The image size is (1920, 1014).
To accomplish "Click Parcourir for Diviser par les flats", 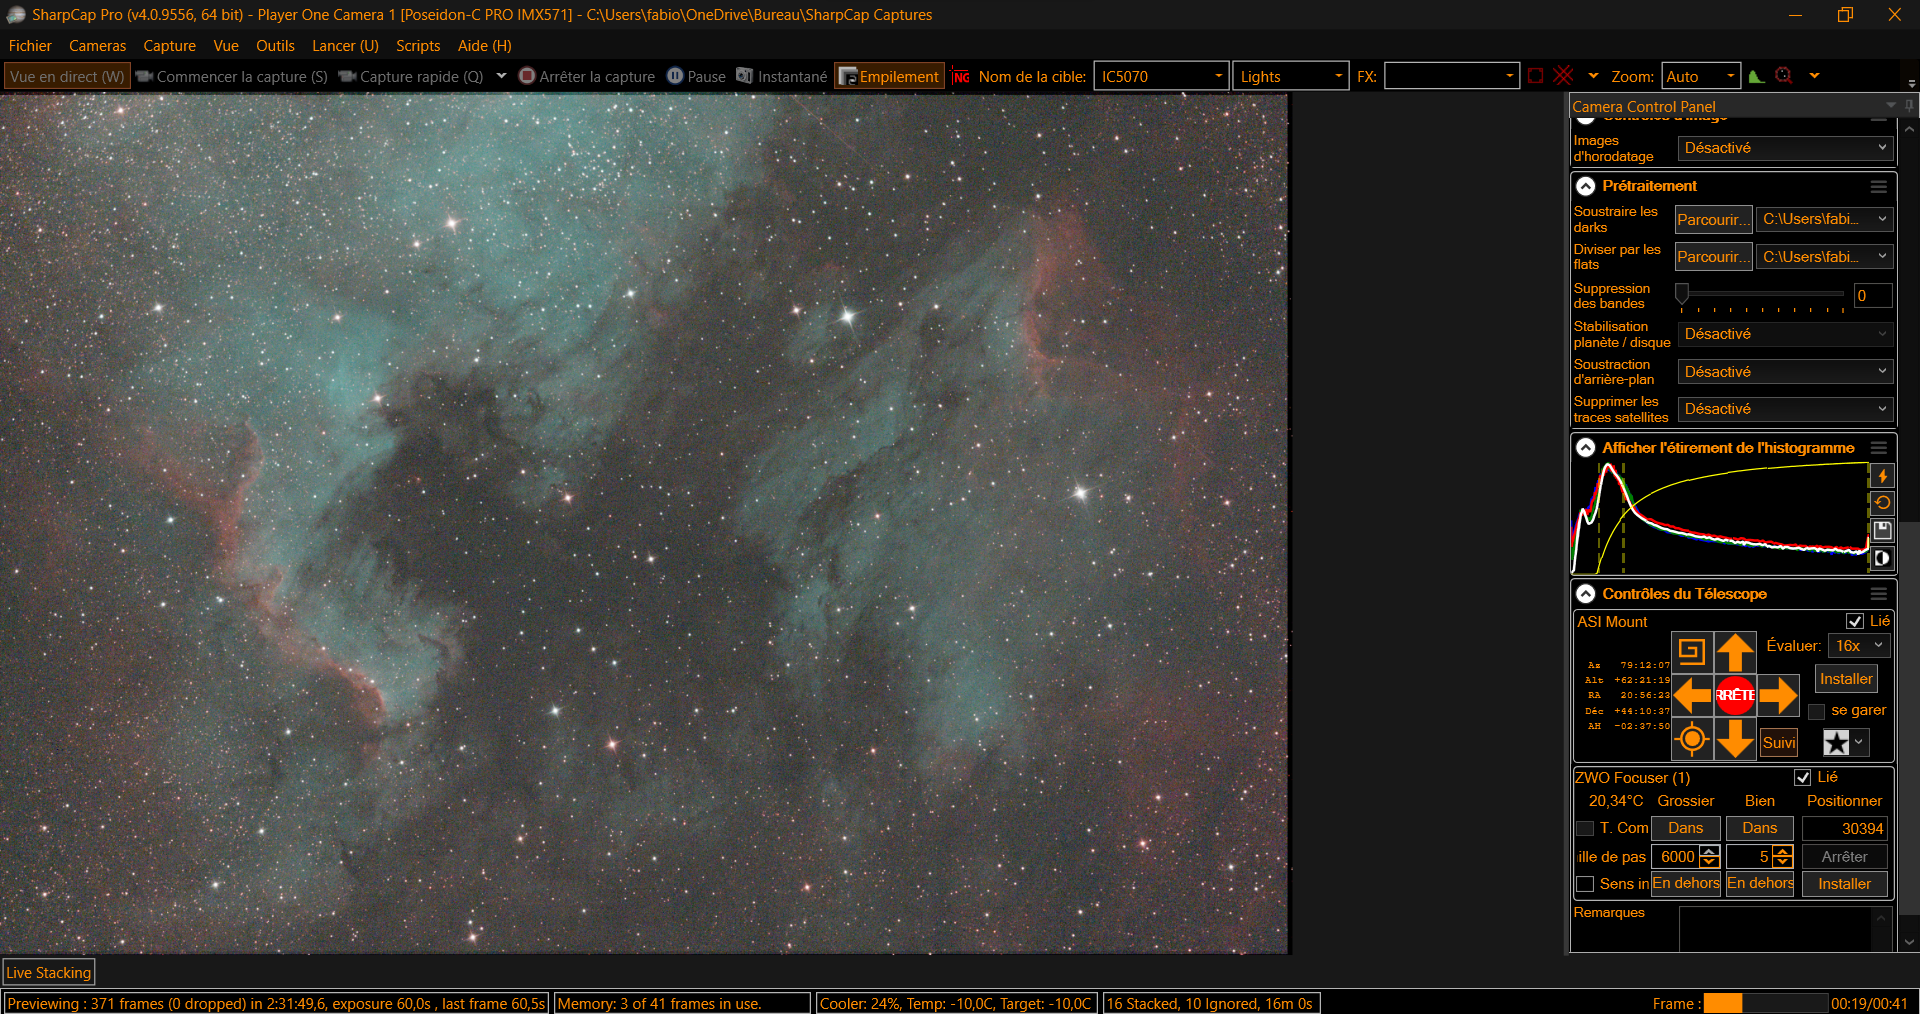I will [1714, 257].
